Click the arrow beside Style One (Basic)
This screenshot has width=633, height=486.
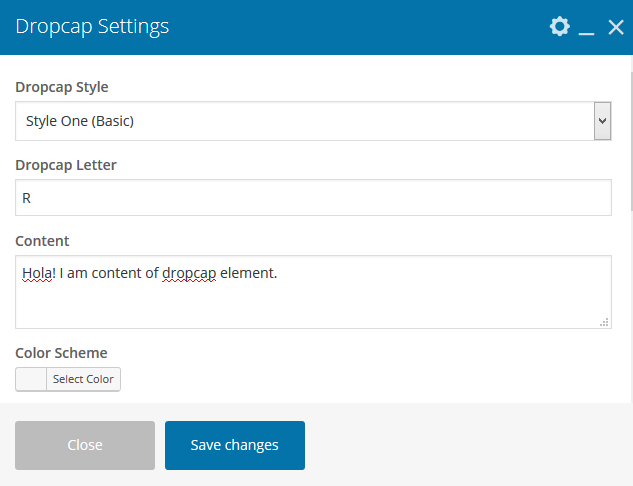pos(602,121)
